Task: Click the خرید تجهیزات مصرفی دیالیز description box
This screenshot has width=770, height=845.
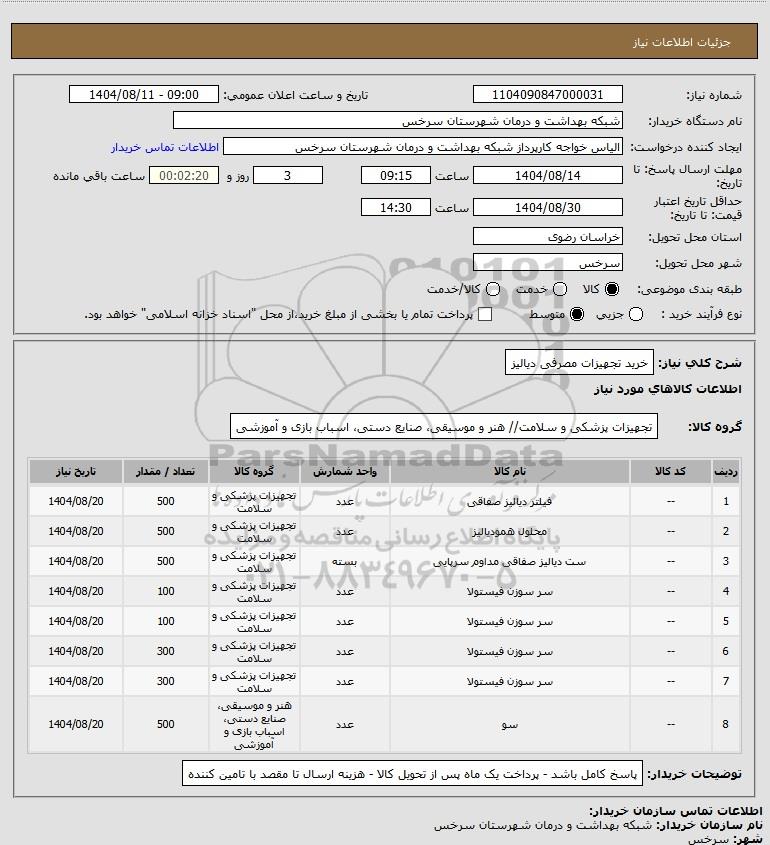Action: [579, 363]
